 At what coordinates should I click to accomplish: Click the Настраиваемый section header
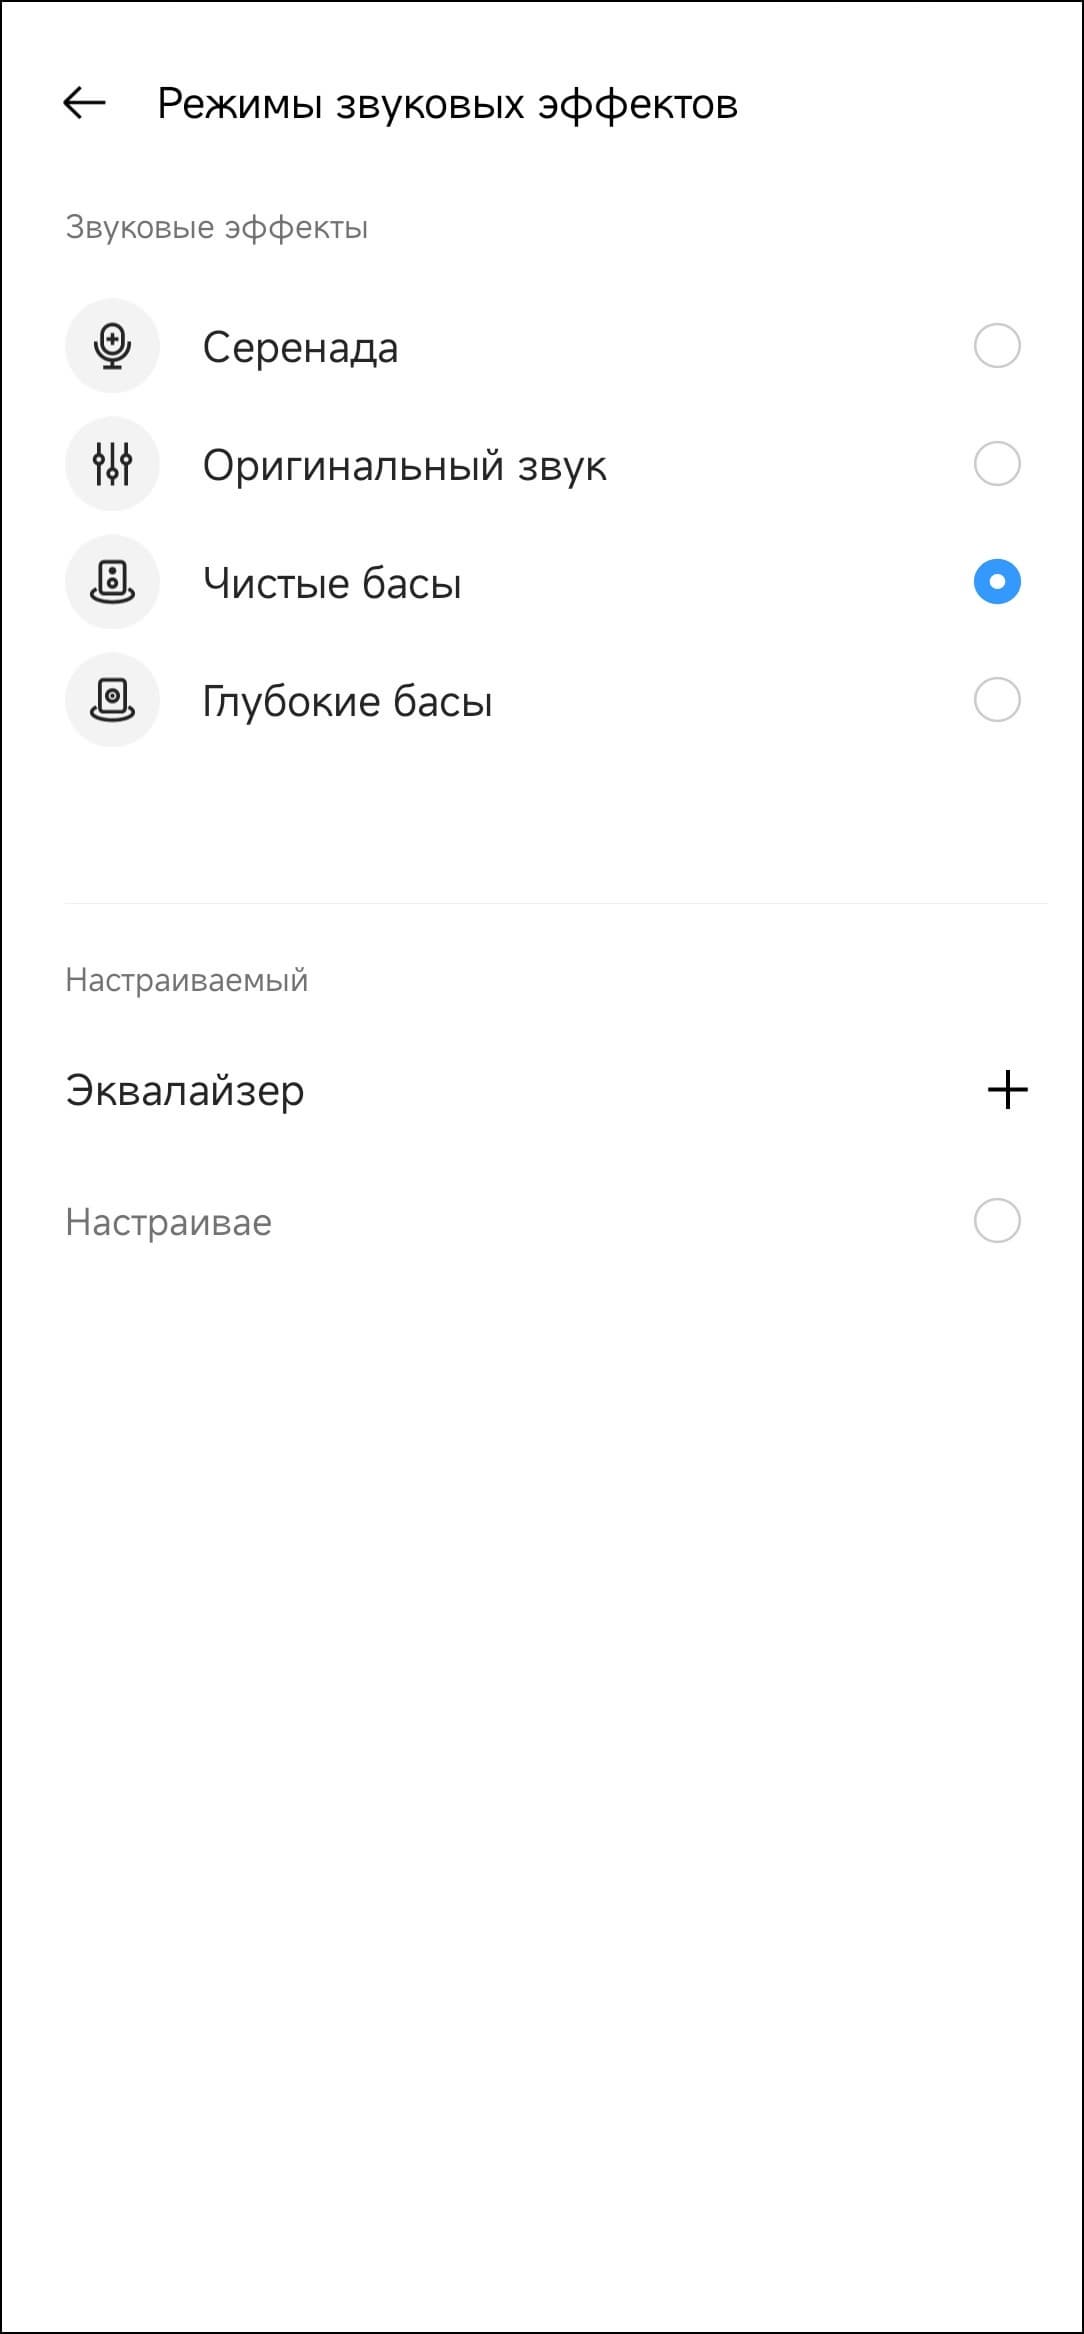tap(187, 980)
